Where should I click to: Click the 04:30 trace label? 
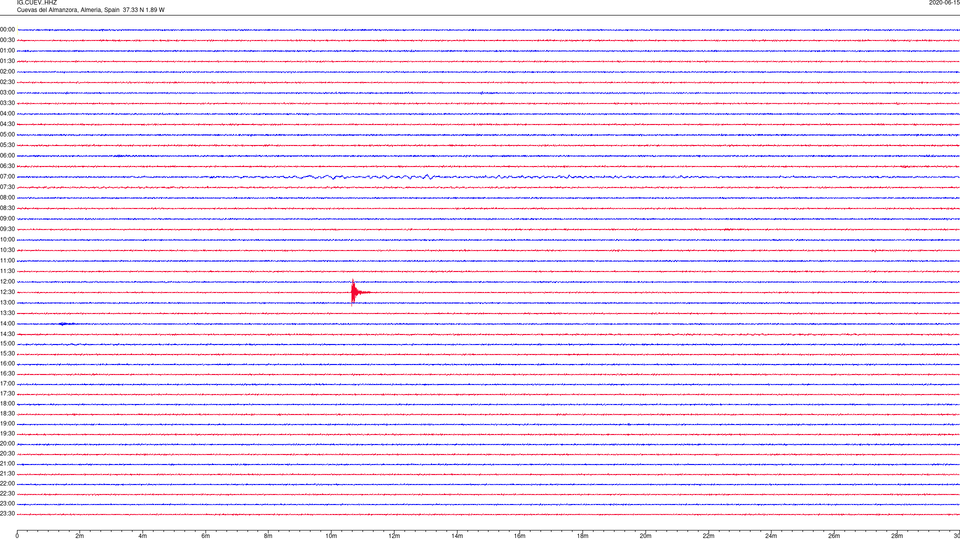7,124
